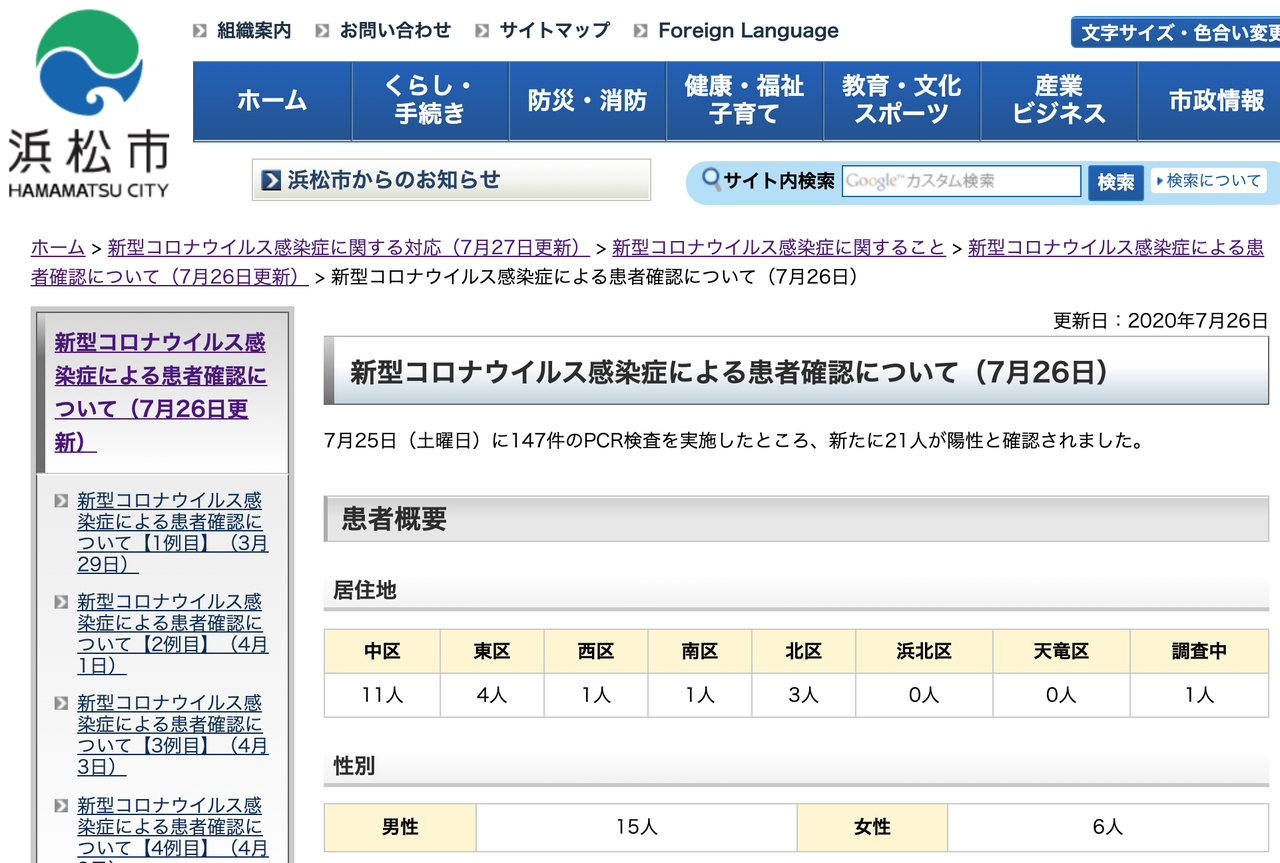Click the Hamamatsu City logo
The image size is (1280, 863).
point(89,105)
